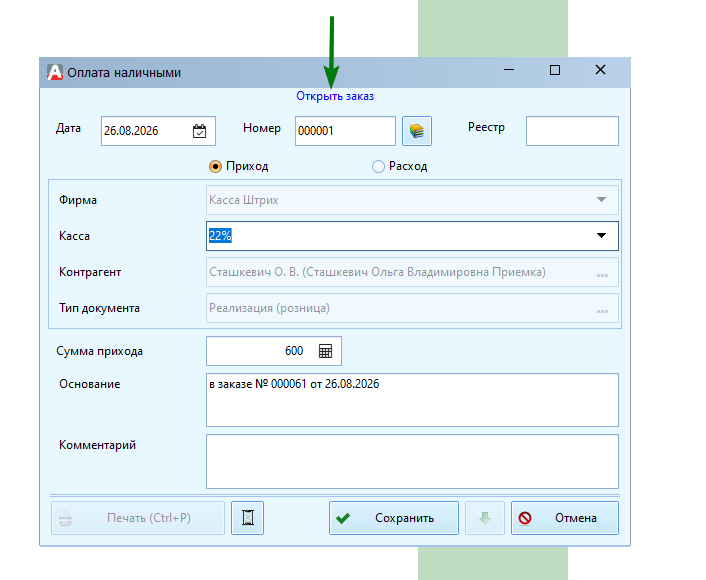Click the application logo in title bar
This screenshot has width=706, height=580.
55,72
